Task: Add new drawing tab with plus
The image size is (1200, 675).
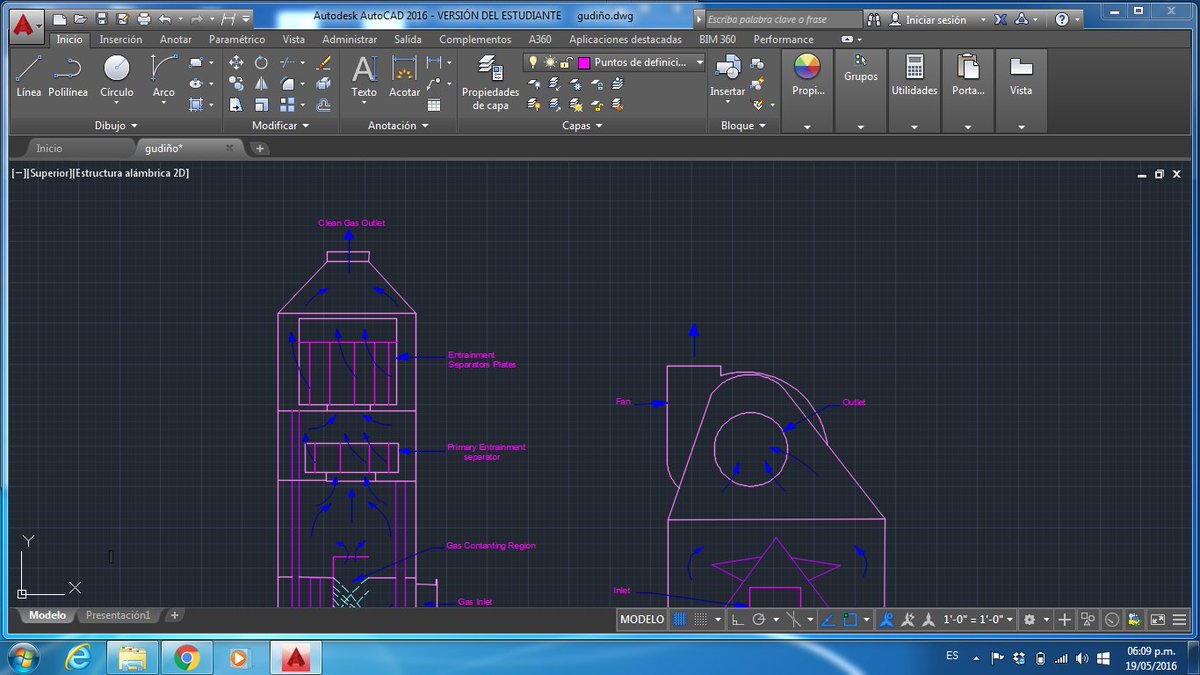Action: tap(260, 148)
